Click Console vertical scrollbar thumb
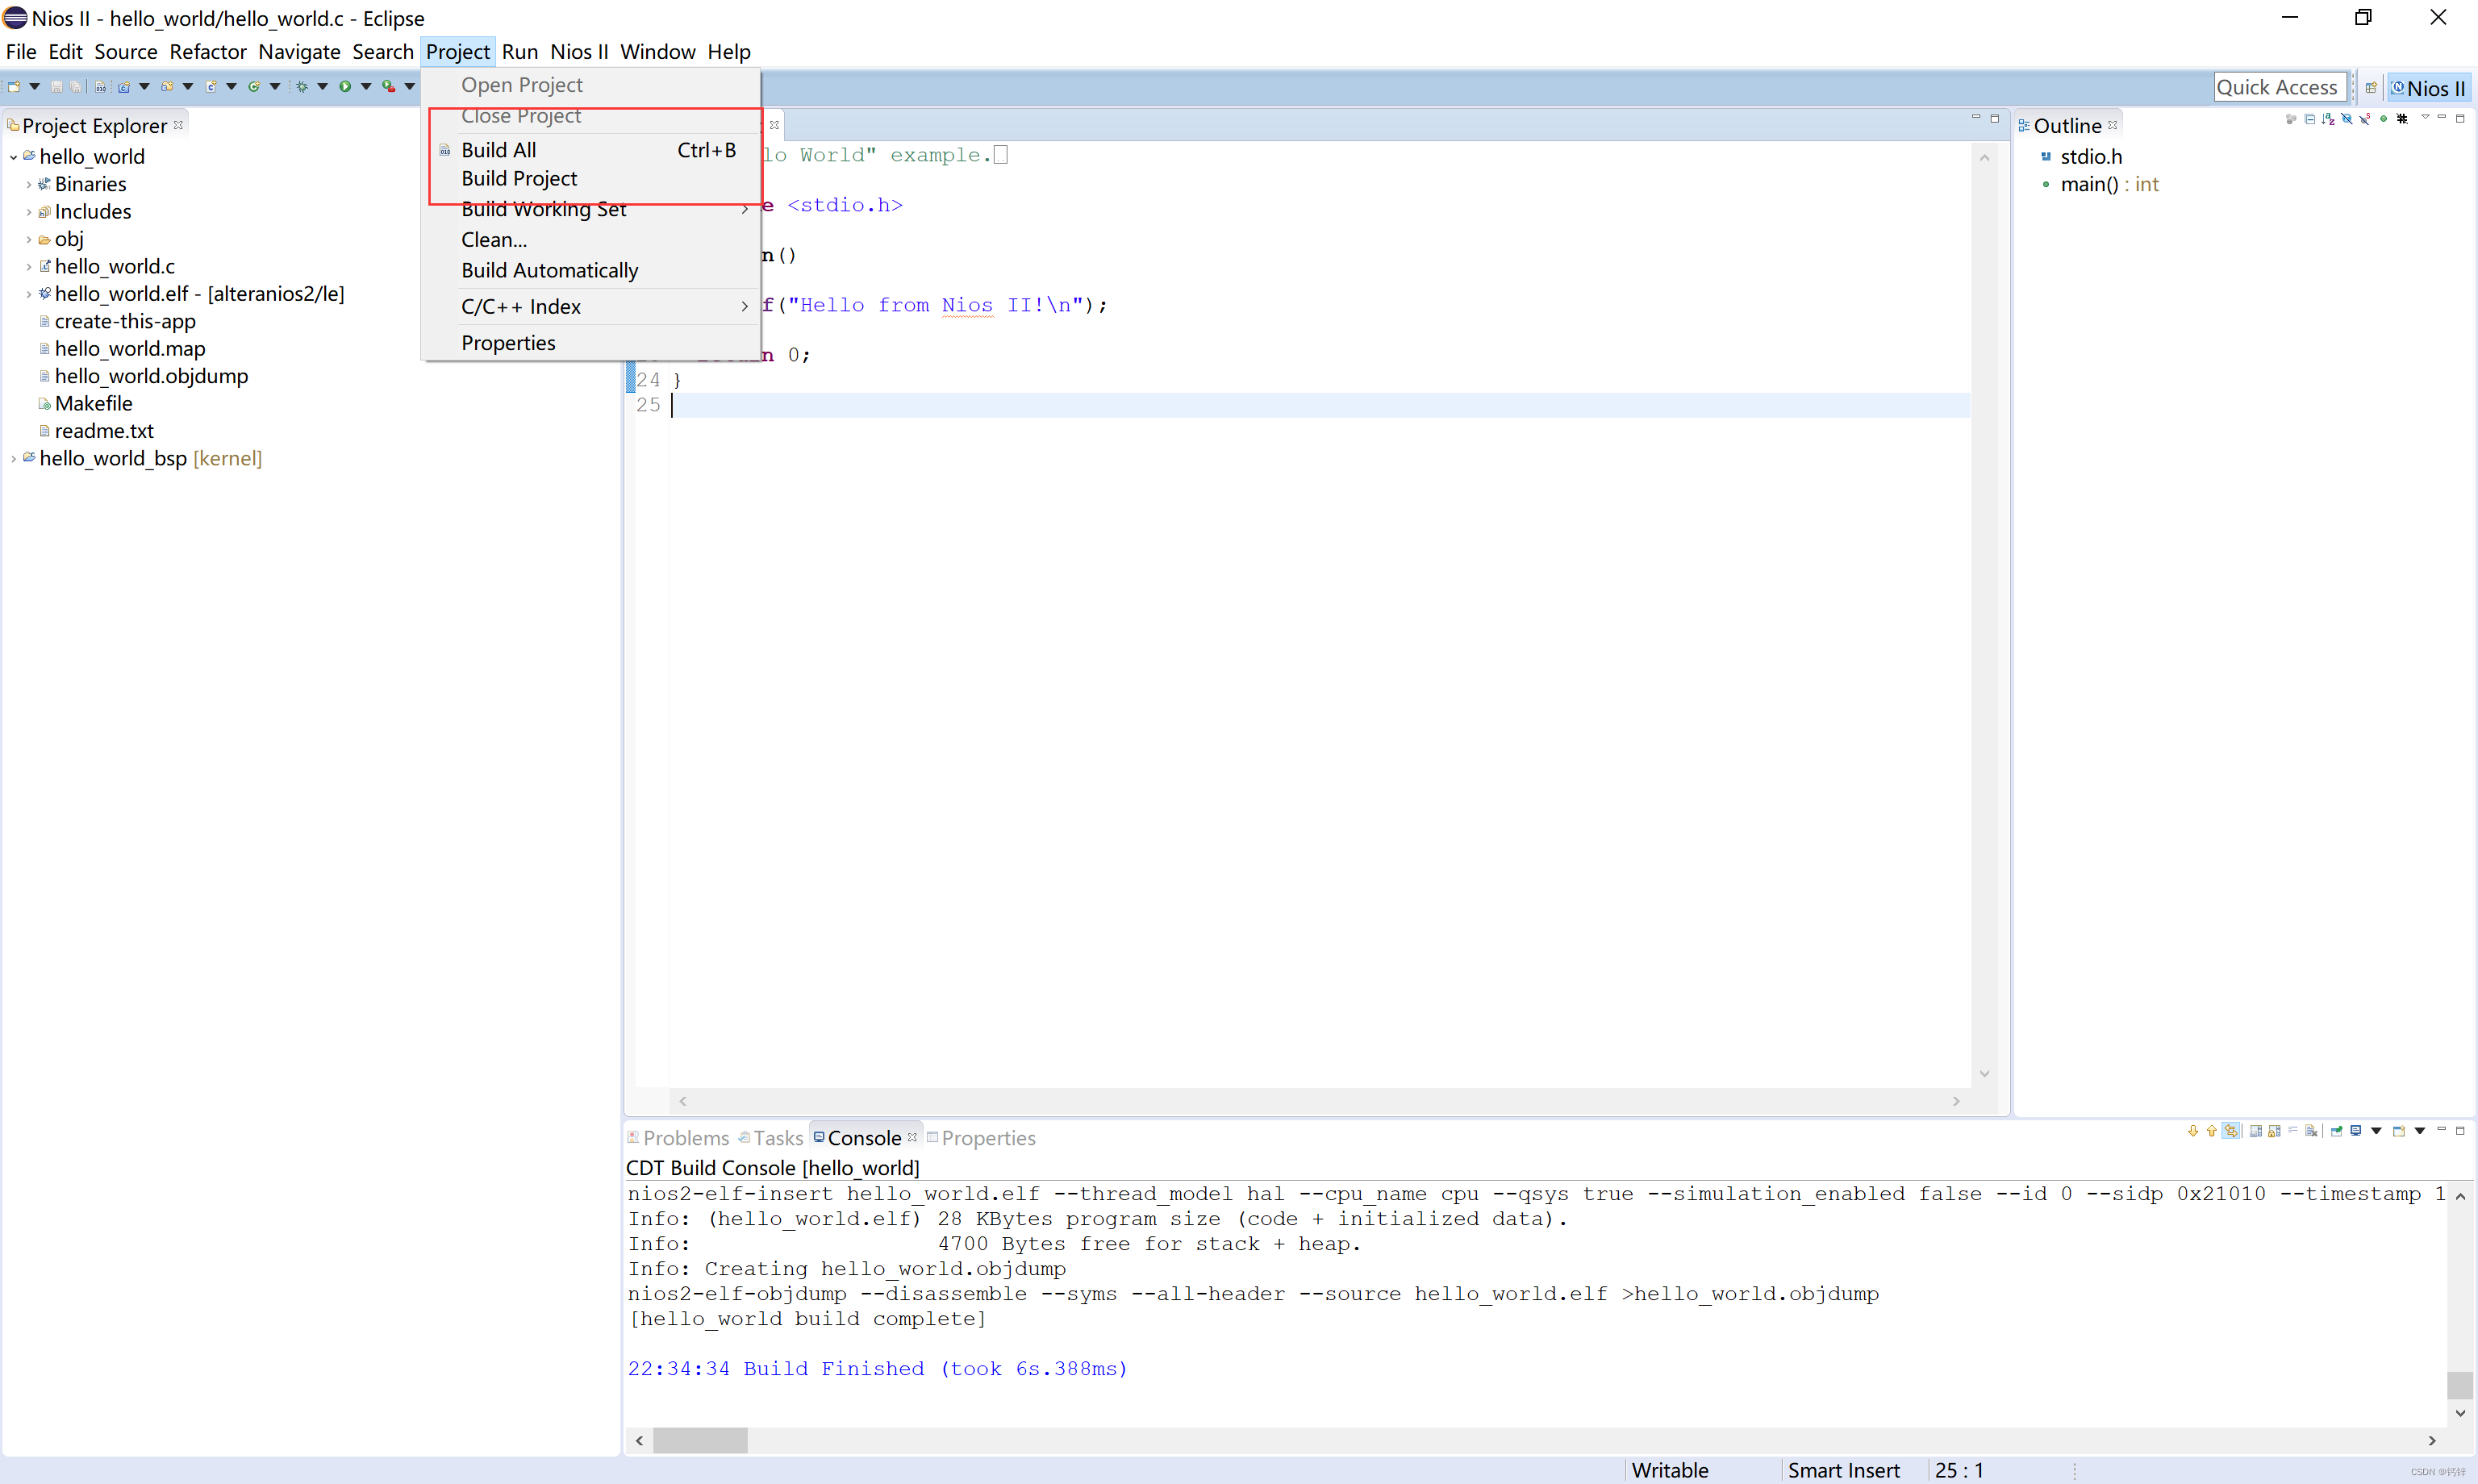The height and width of the screenshot is (1484, 2478). click(x=2460, y=1386)
